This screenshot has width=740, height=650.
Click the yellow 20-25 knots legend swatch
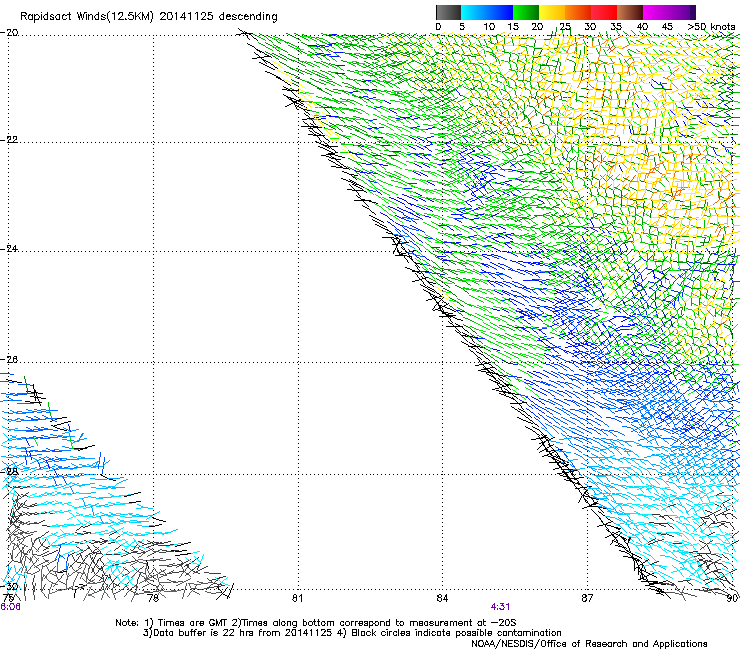point(552,12)
